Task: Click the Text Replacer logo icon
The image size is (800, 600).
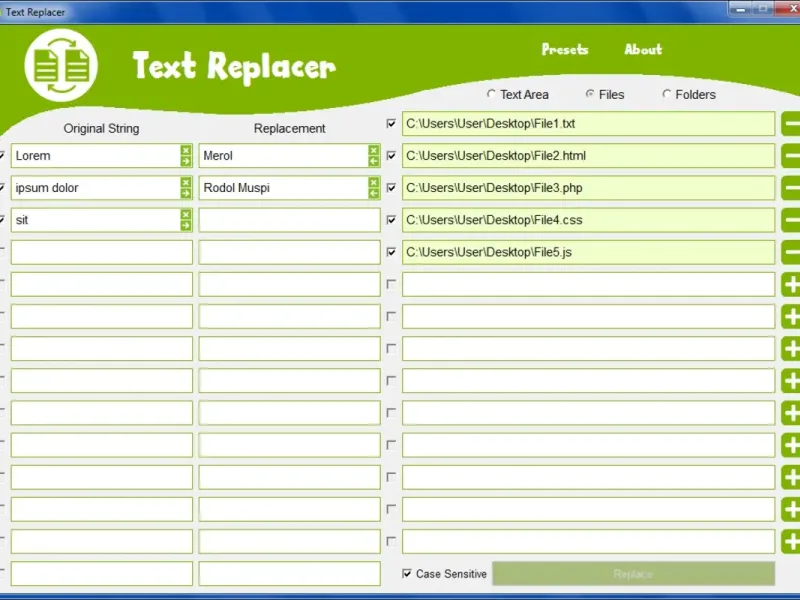Action: [x=61, y=65]
